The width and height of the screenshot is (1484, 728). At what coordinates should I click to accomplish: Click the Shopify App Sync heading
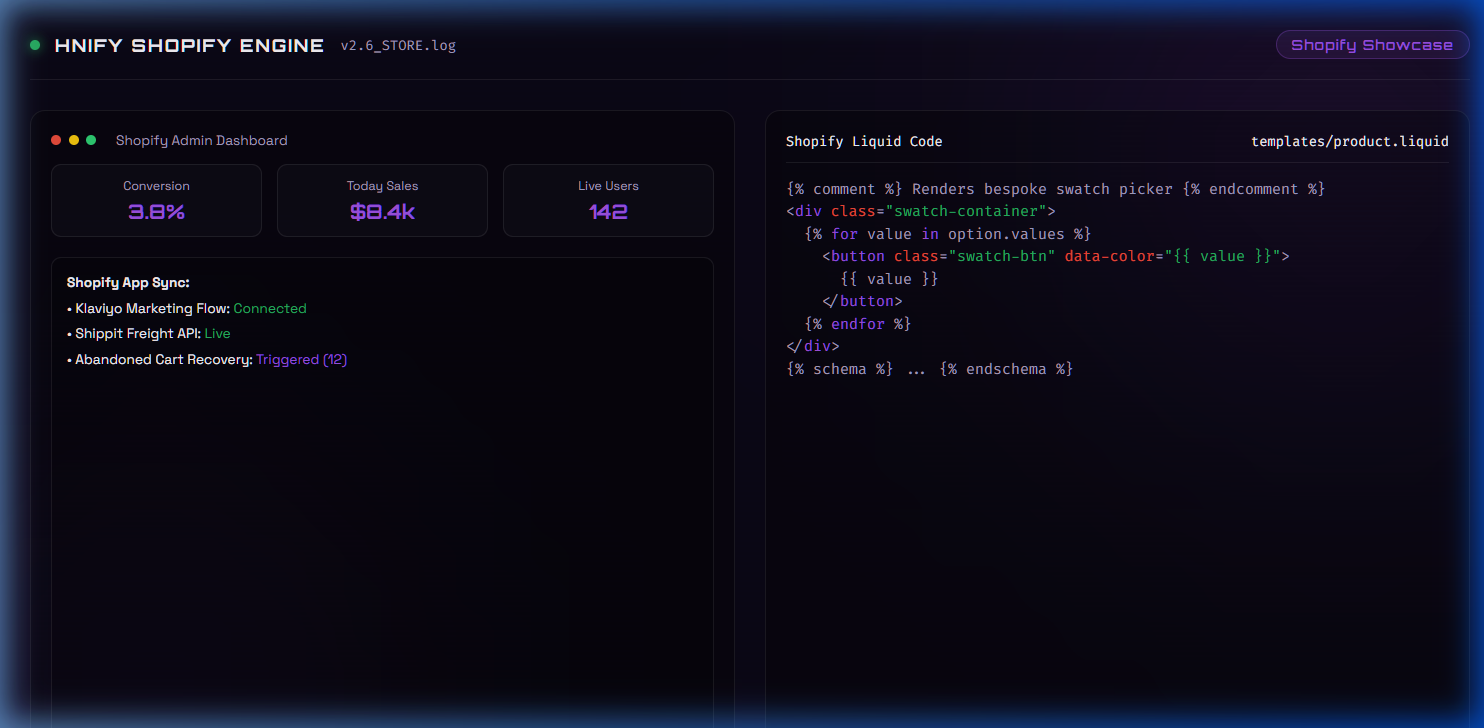pos(128,283)
